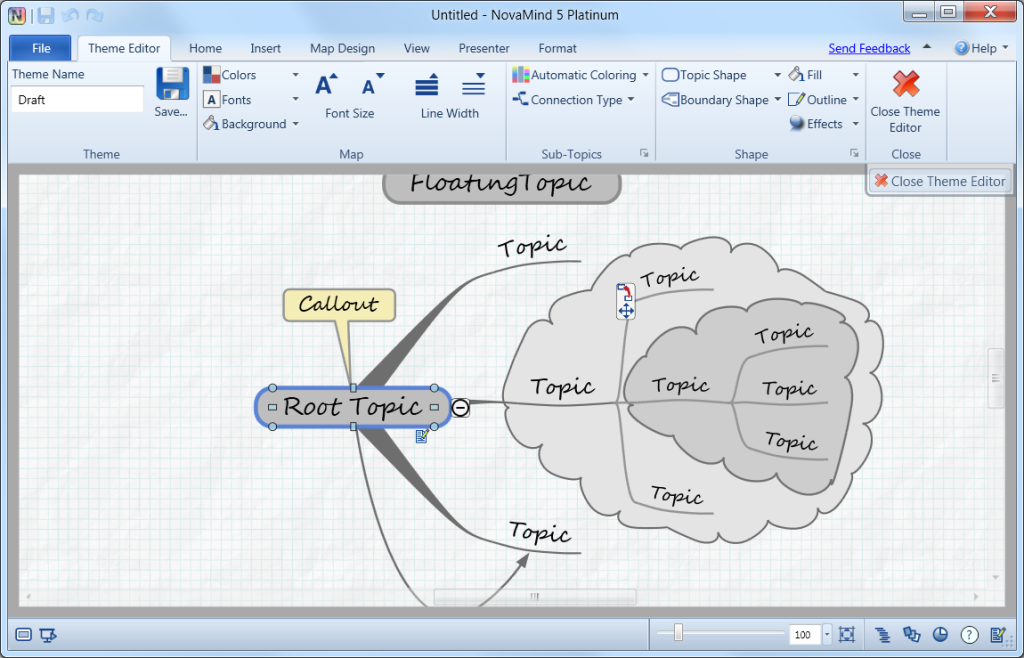The width and height of the screenshot is (1024, 658).
Task: Decrease the map font size
Action: (372, 85)
